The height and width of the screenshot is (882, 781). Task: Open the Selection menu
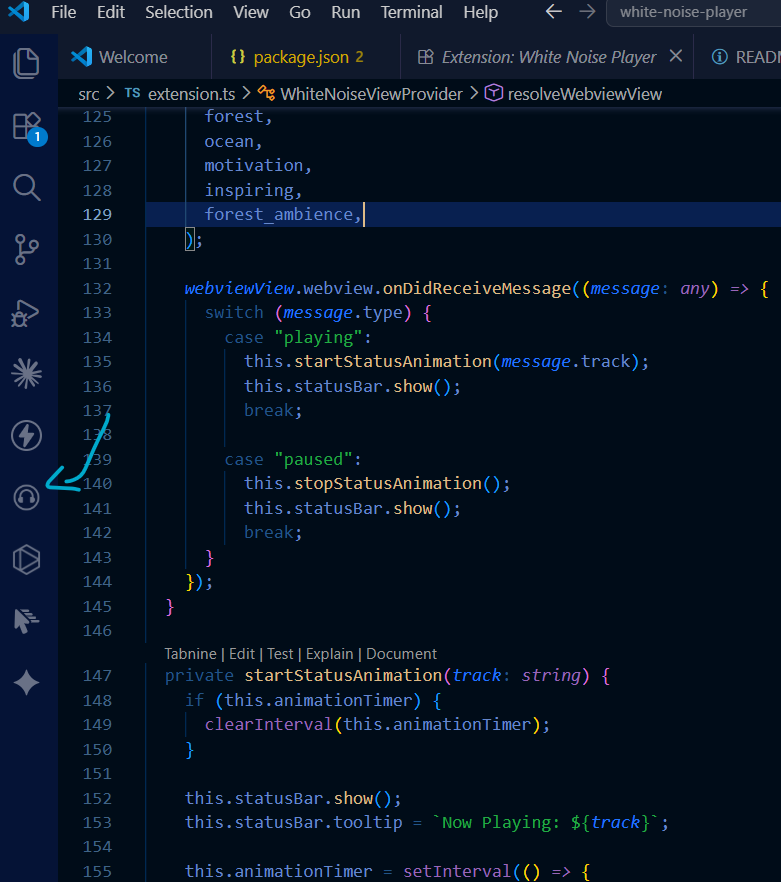[x=179, y=12]
